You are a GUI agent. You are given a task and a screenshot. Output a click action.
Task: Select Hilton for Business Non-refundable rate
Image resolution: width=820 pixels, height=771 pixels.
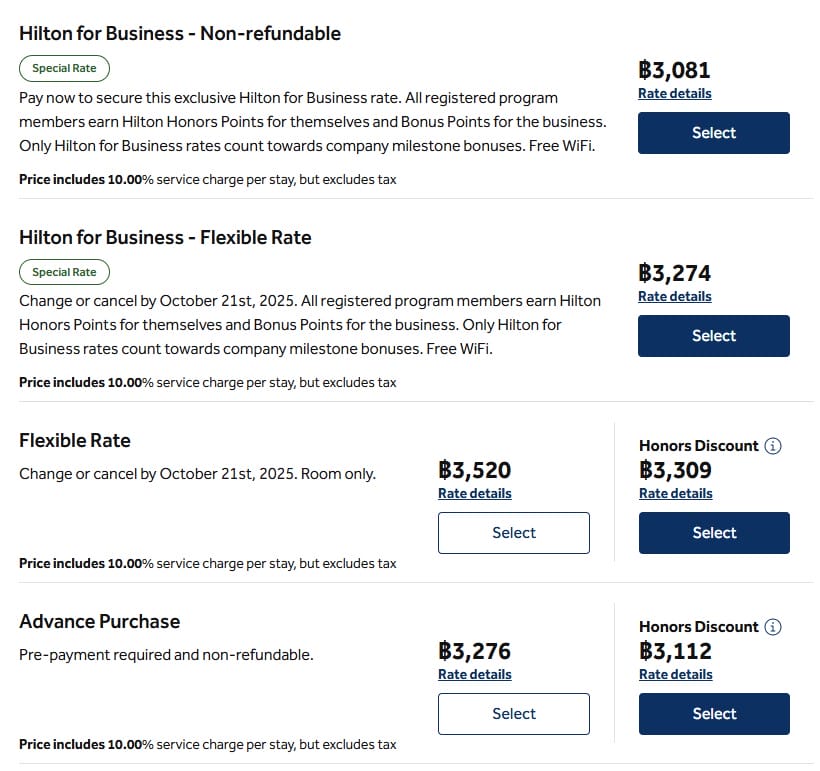pos(713,133)
